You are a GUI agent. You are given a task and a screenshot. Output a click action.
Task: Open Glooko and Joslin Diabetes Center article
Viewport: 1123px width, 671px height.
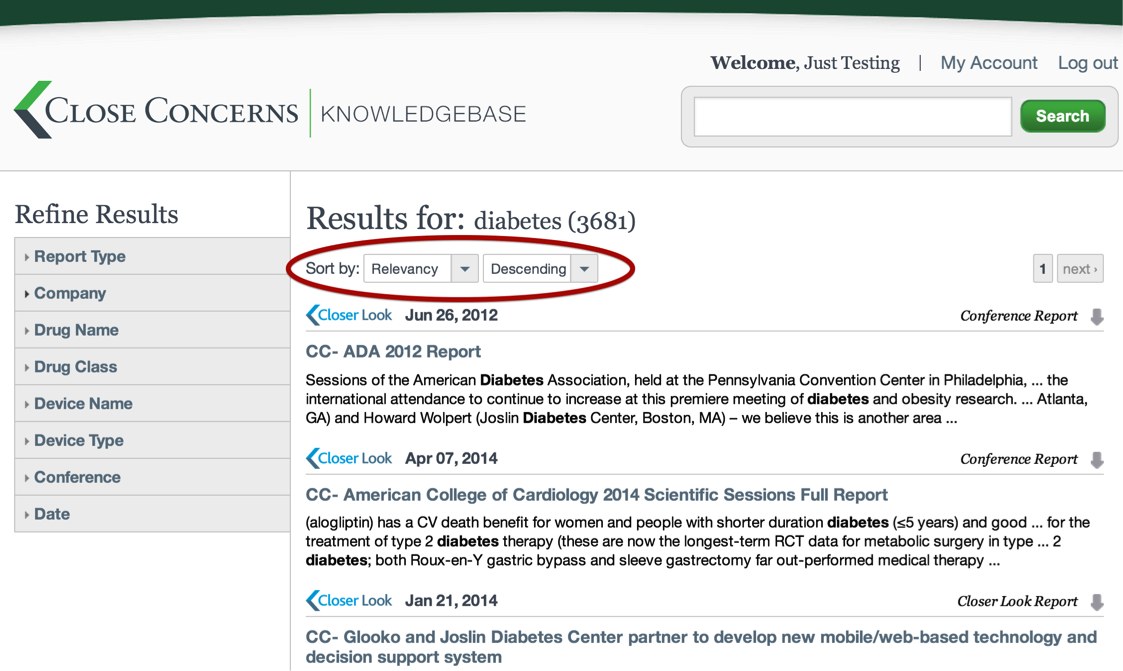tap(701, 647)
